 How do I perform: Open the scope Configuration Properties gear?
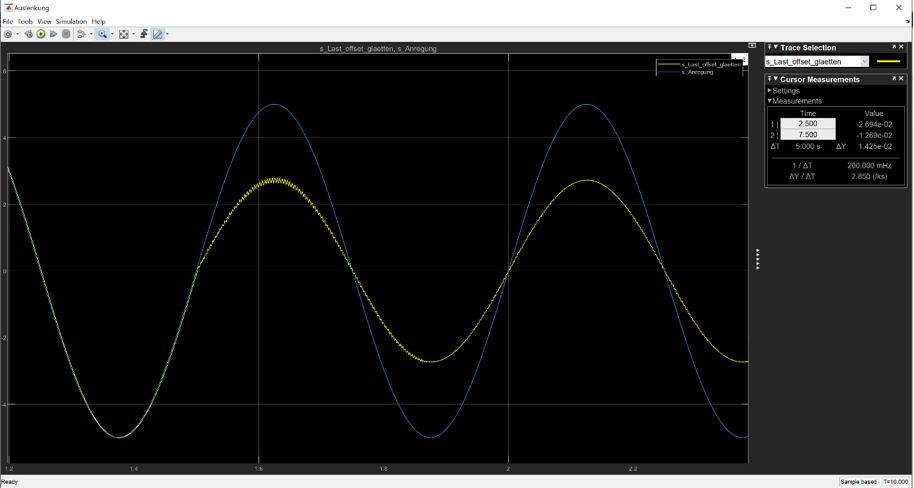8,34
